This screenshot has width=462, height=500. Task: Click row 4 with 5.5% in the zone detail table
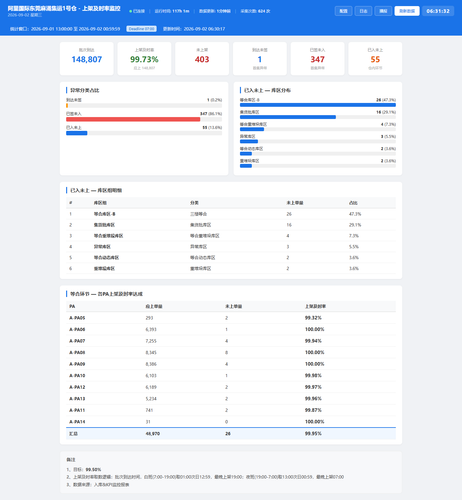point(231,247)
